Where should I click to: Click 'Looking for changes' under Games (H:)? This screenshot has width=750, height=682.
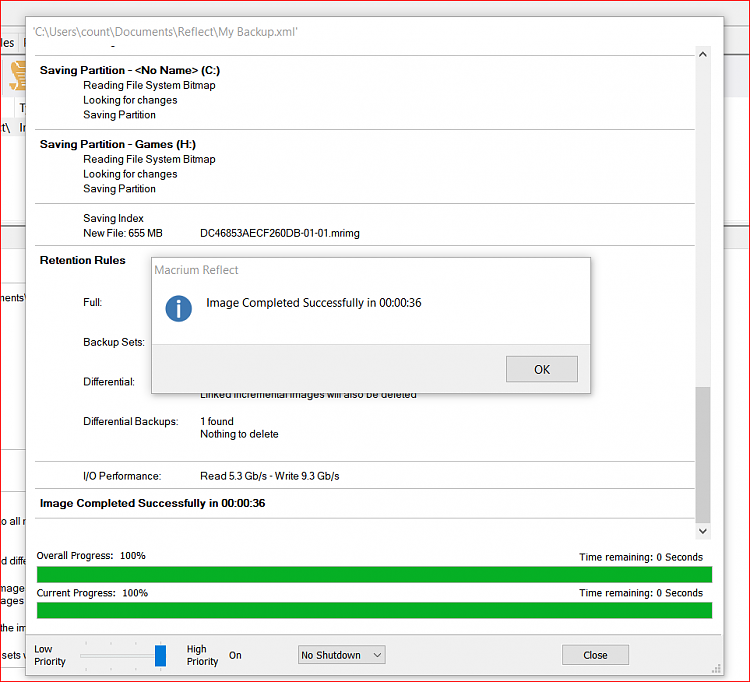pyautogui.click(x=130, y=174)
